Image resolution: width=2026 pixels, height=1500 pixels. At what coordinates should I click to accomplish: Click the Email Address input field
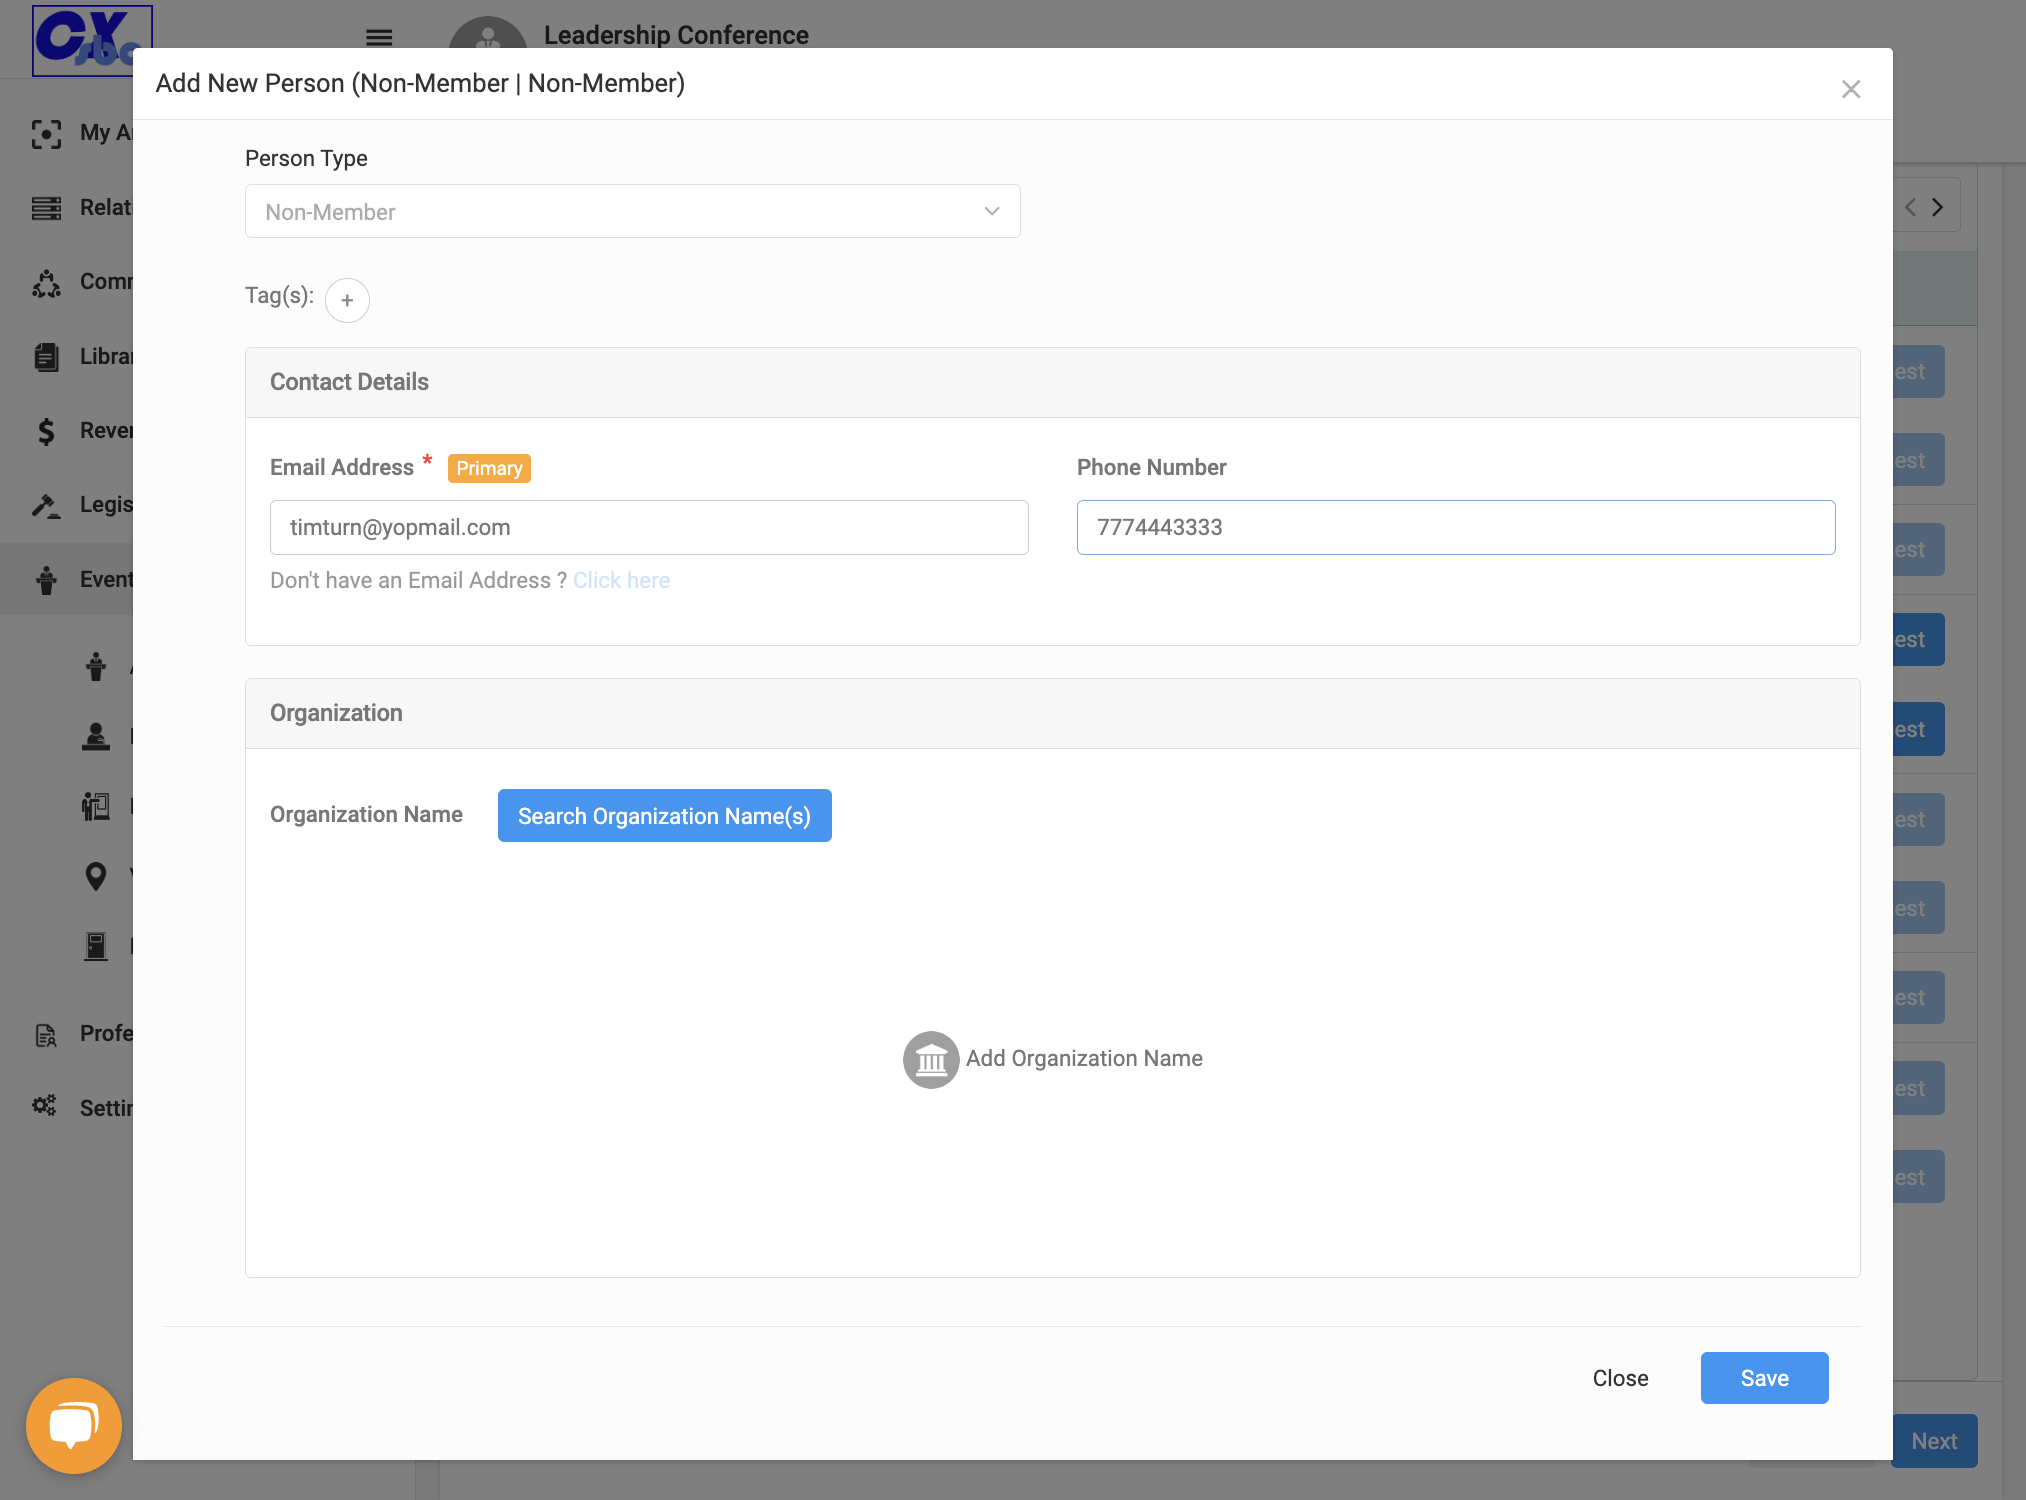(x=649, y=527)
